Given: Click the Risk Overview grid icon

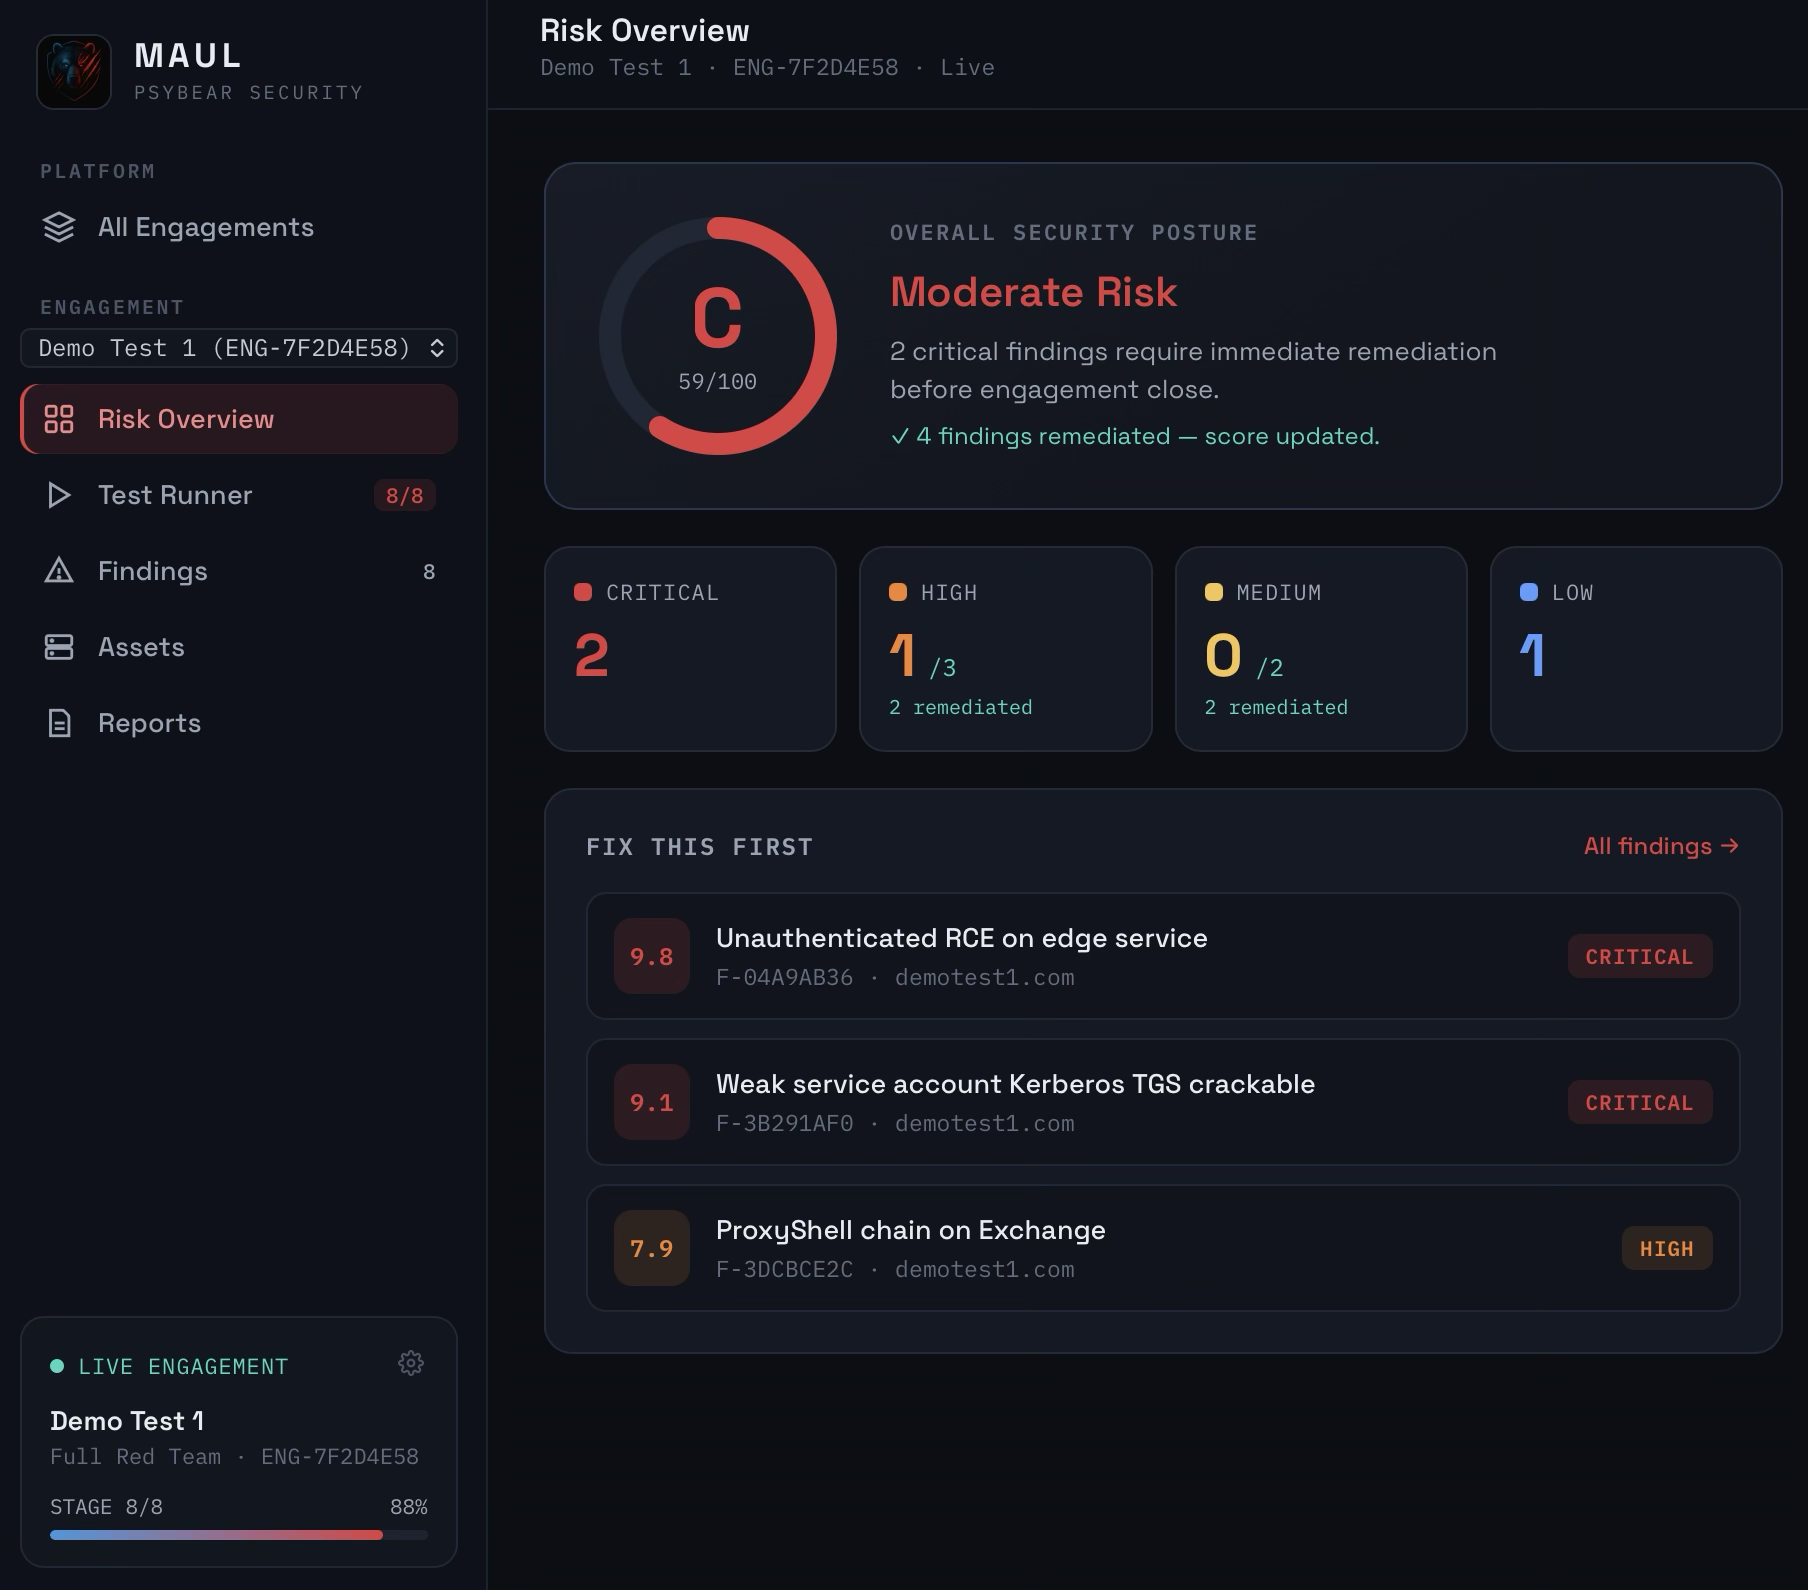Looking at the screenshot, I should coord(59,419).
